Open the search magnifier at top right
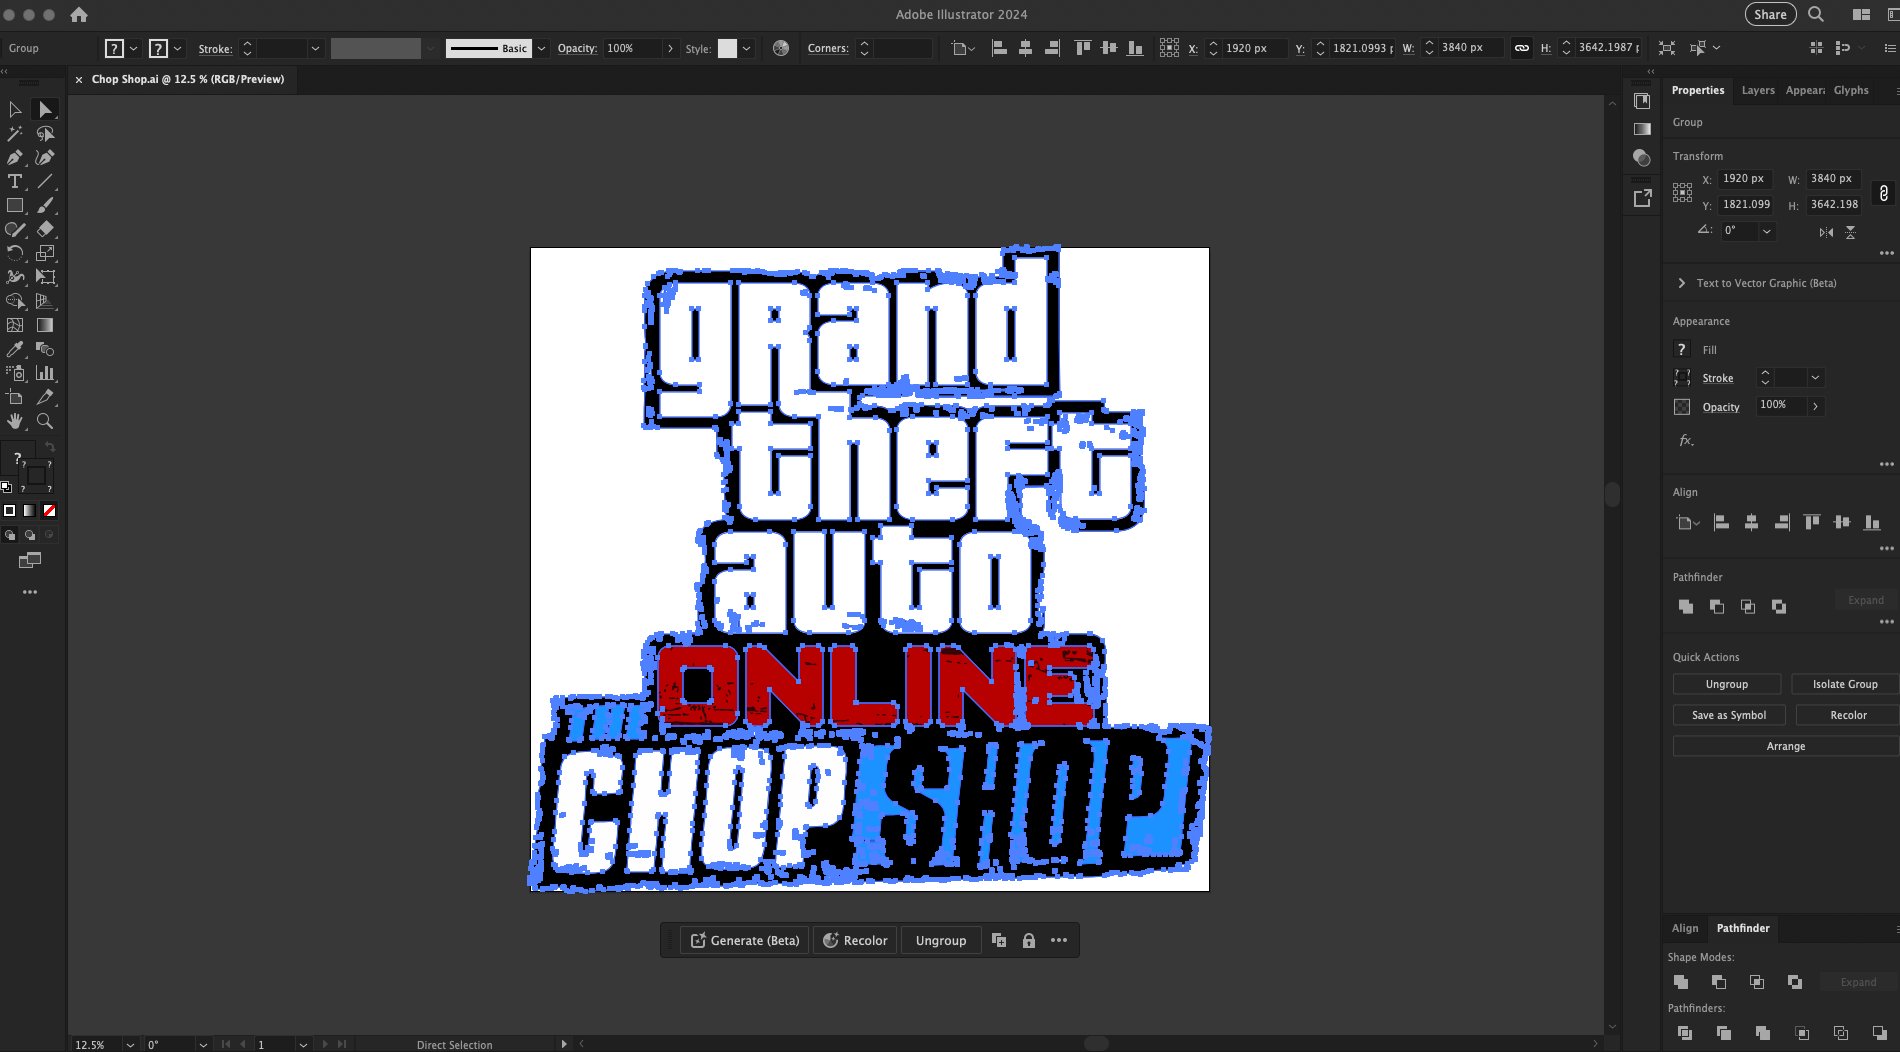Screen dimensions: 1900x1052 coord(1816,14)
